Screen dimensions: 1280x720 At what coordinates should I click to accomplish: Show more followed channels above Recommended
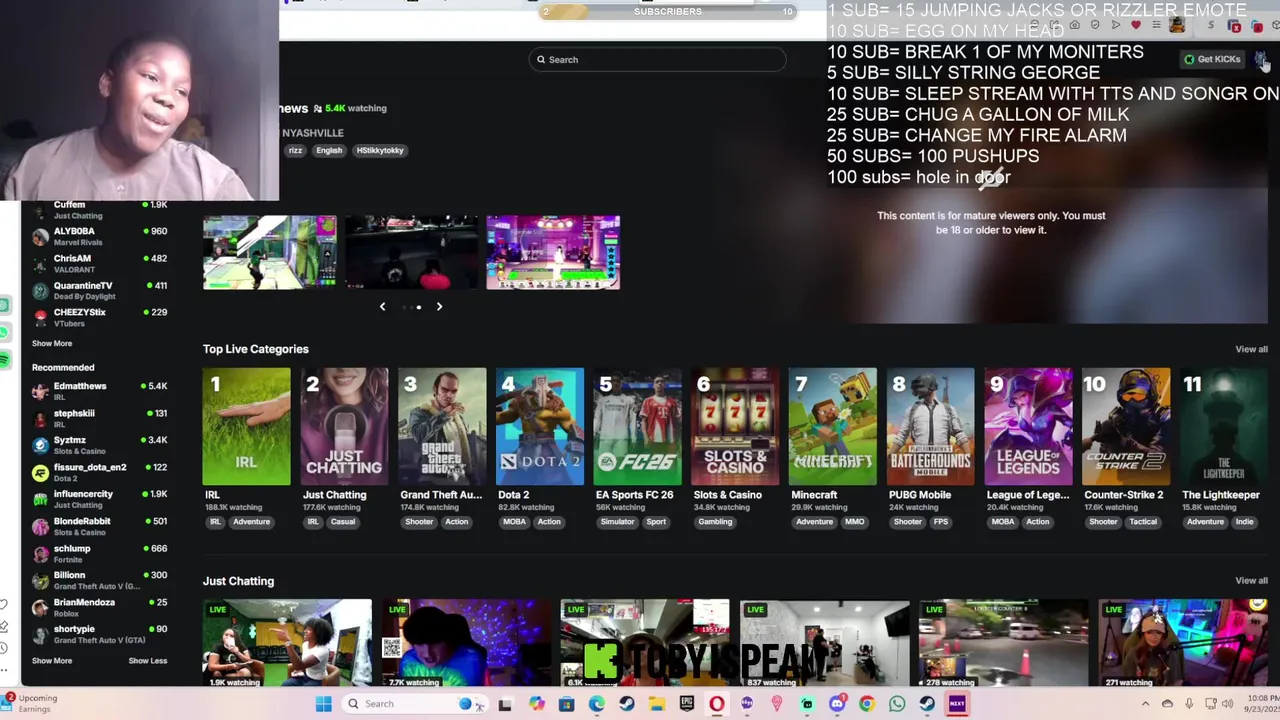pyautogui.click(x=52, y=343)
